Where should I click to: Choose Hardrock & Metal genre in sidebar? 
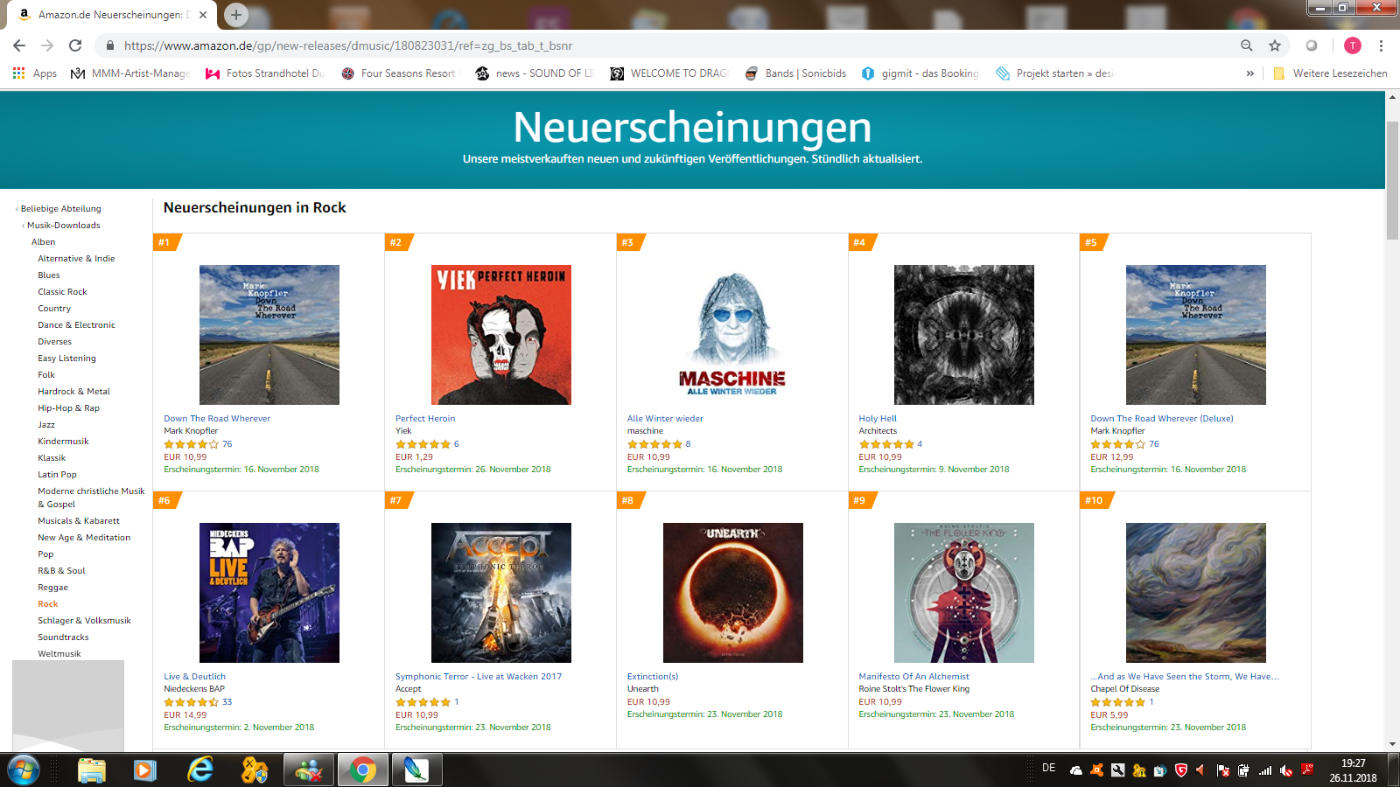[x=74, y=391]
